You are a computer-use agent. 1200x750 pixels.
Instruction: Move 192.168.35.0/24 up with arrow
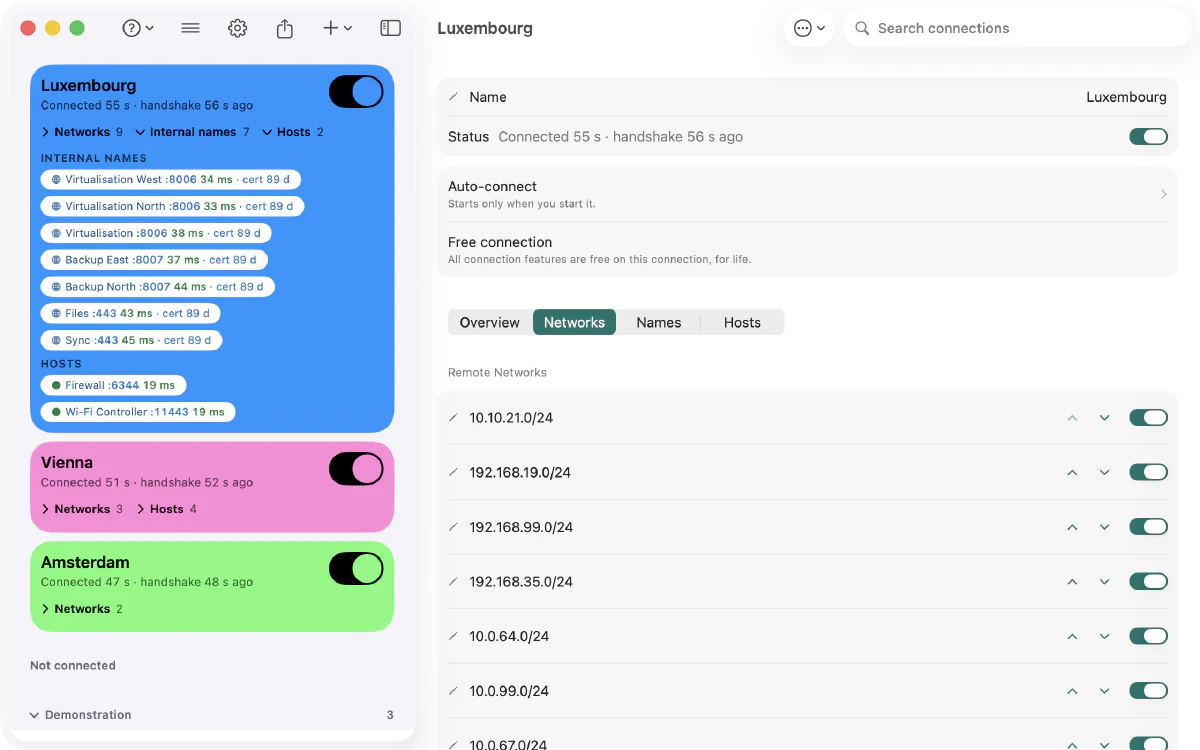point(1072,581)
